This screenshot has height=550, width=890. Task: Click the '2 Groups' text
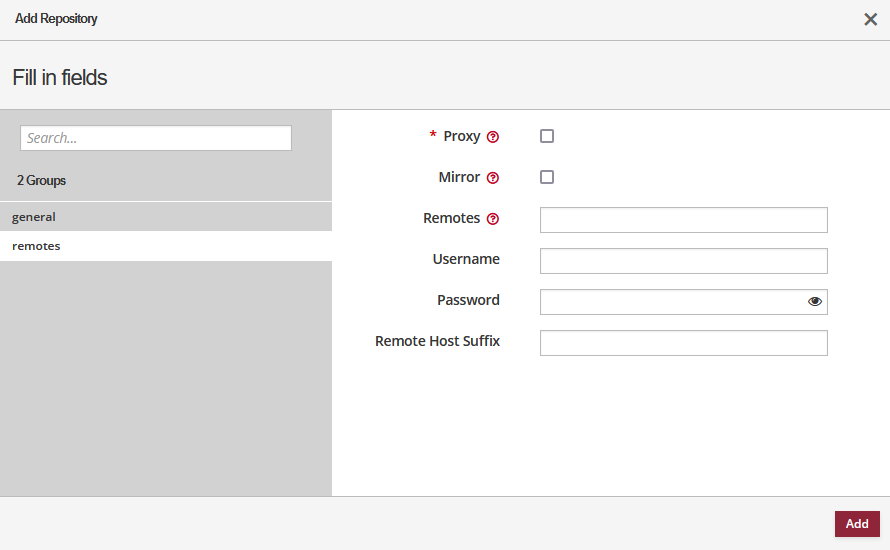(41, 180)
